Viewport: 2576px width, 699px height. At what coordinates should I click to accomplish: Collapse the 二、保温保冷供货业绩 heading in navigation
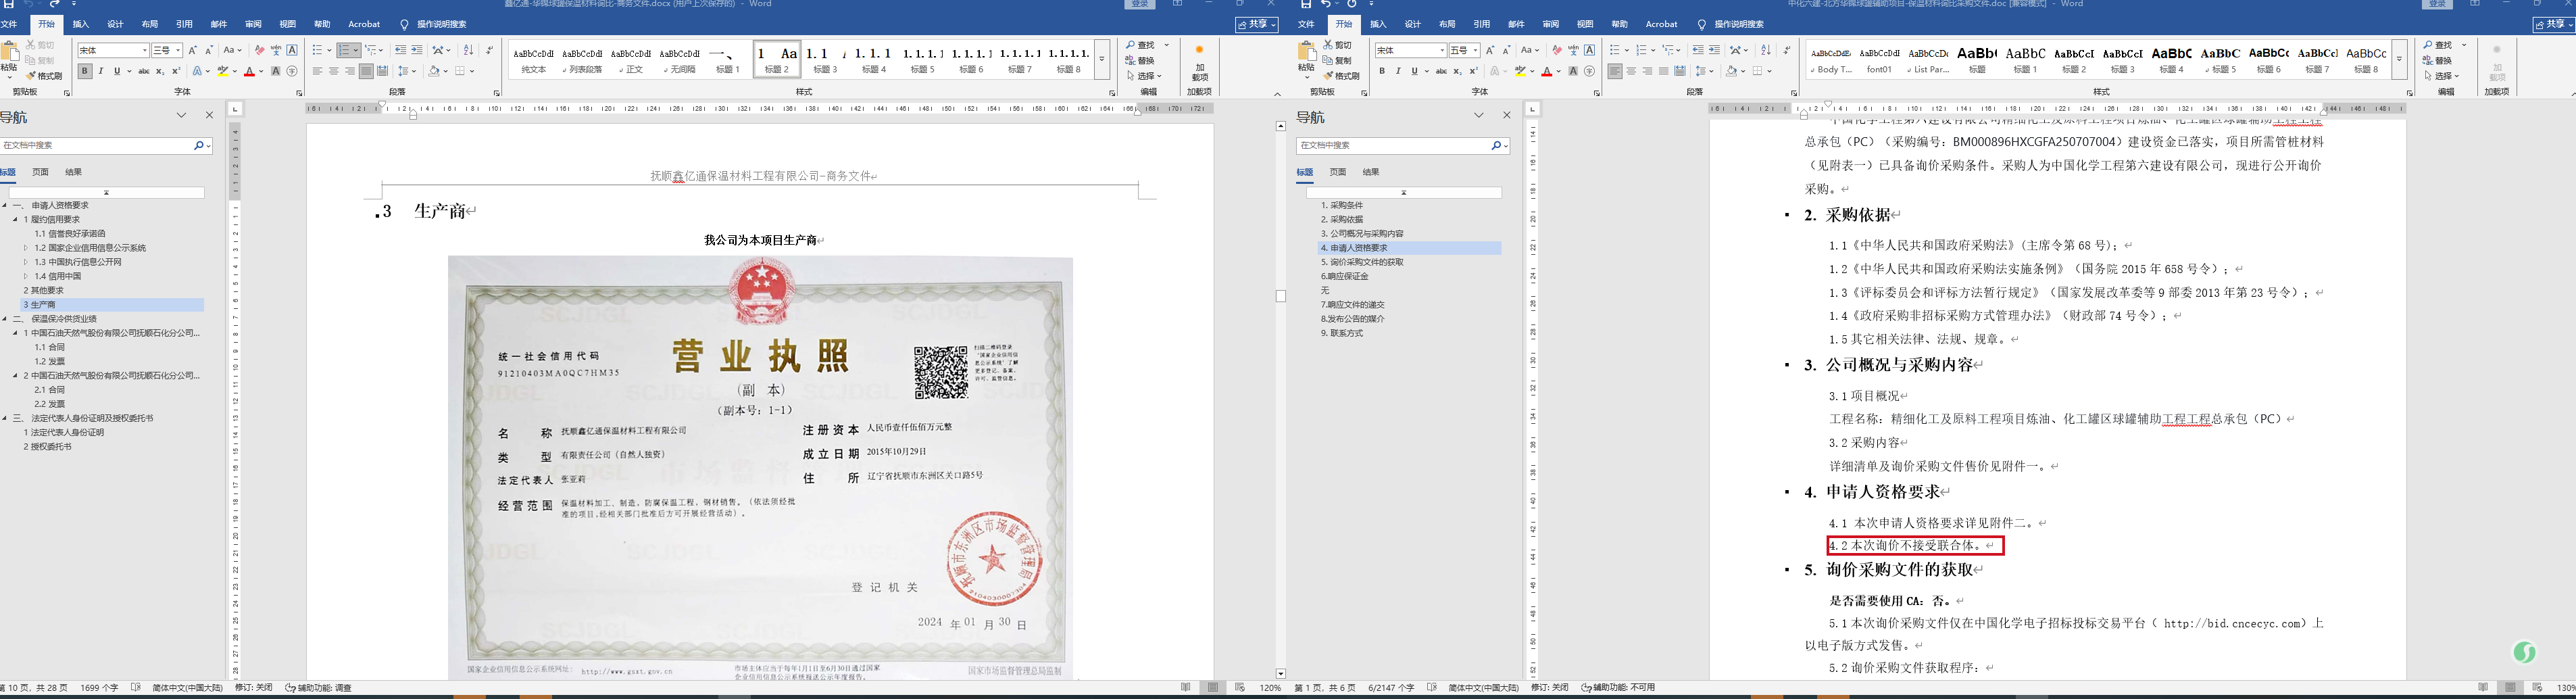(5, 319)
